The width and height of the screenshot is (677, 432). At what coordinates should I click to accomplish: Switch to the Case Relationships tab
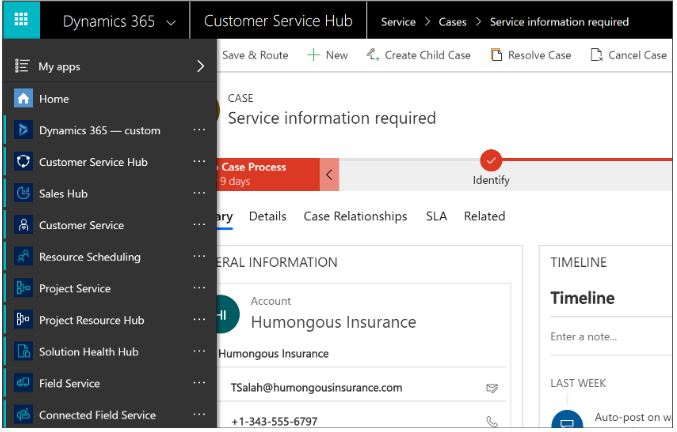tap(355, 216)
